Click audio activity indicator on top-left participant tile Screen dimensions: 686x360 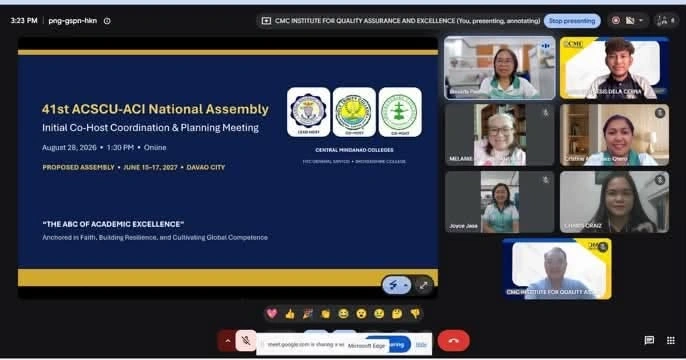pyautogui.click(x=546, y=45)
